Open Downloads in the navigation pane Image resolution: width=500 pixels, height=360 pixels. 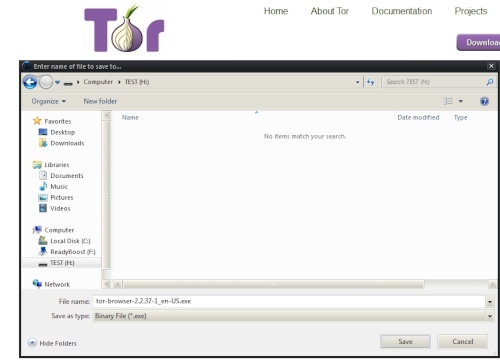67,143
